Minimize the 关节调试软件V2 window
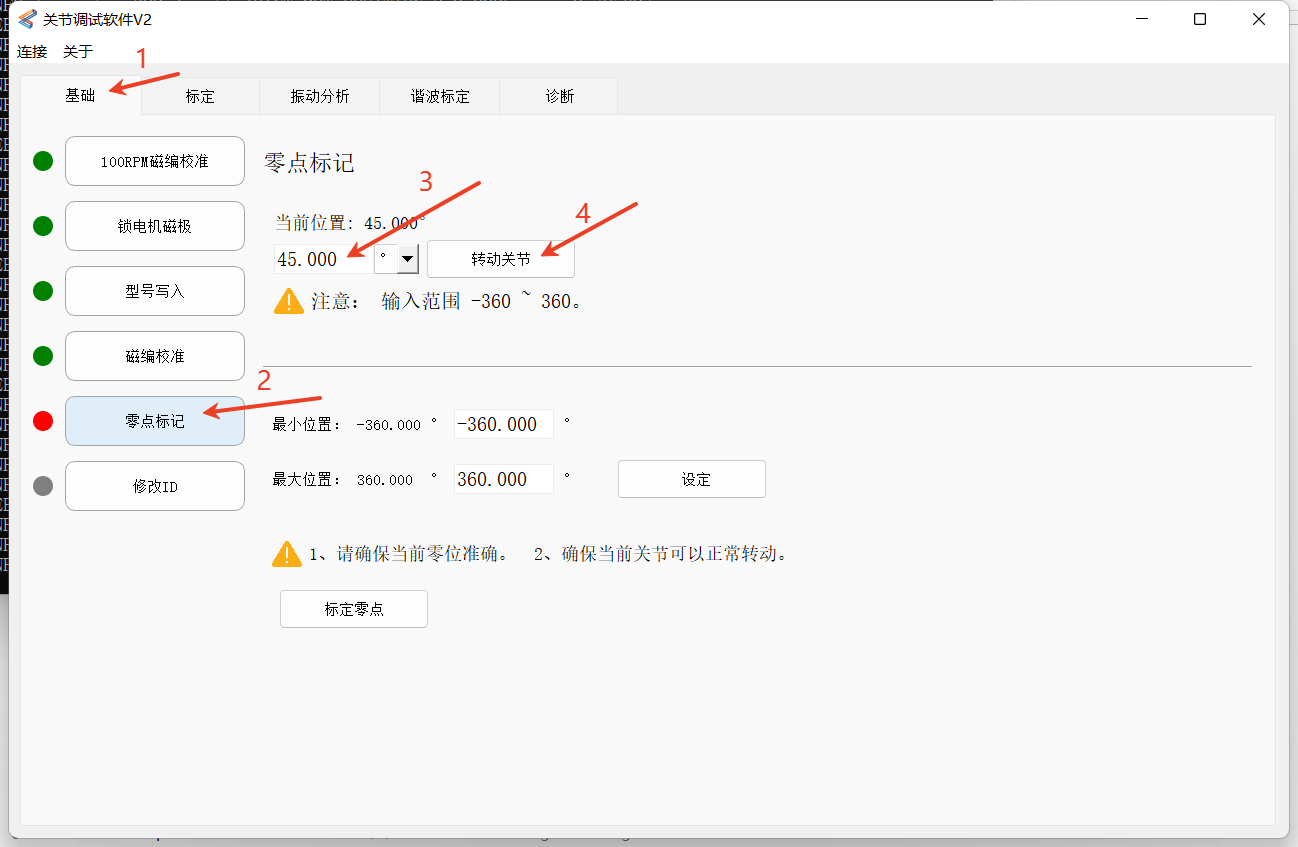 point(1143,19)
